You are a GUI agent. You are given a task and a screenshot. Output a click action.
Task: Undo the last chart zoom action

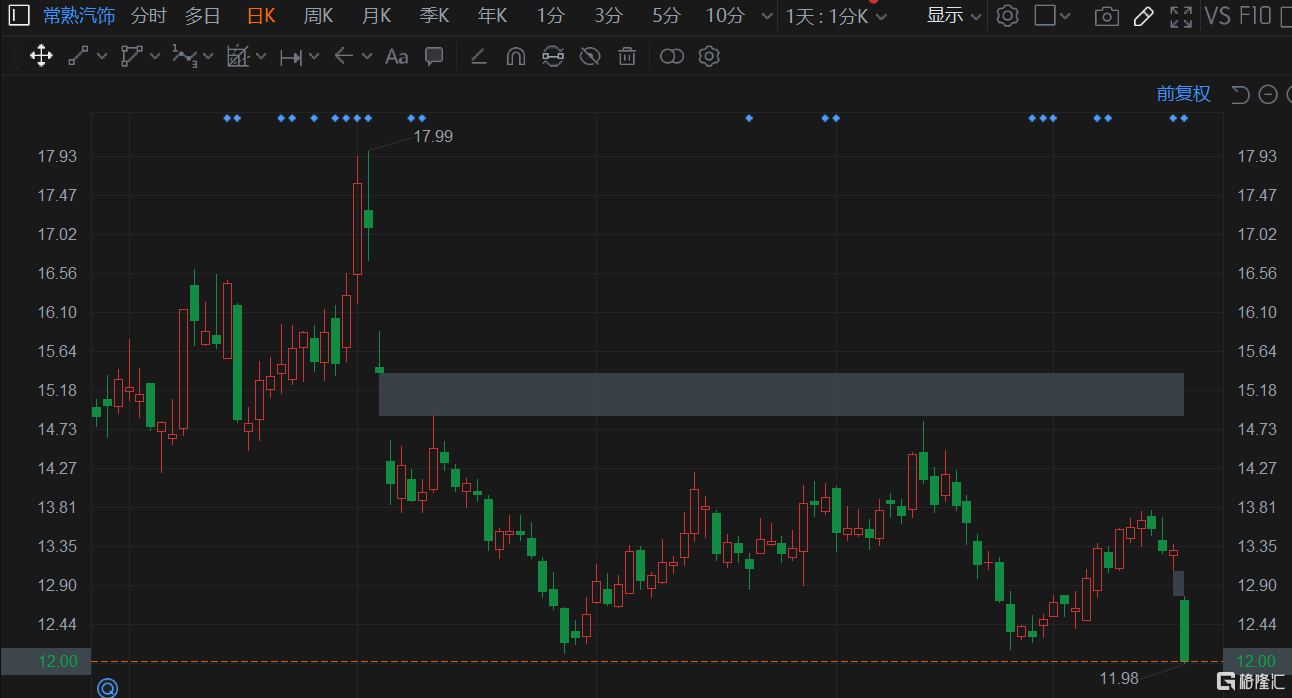point(1240,94)
